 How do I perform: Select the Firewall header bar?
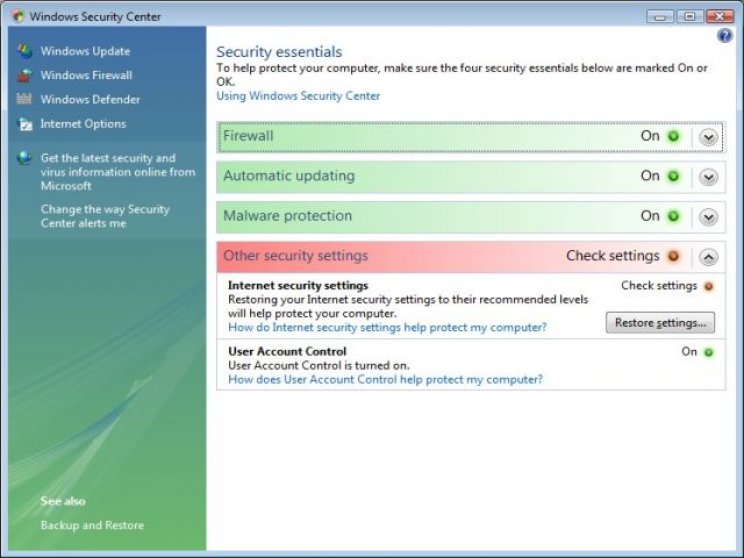(471, 137)
